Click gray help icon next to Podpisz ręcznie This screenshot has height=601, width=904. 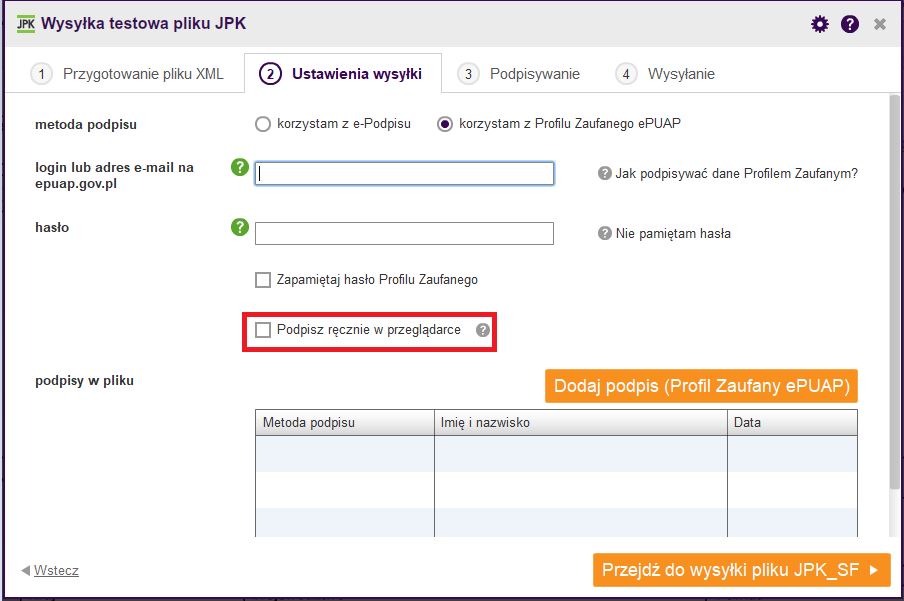tap(483, 330)
